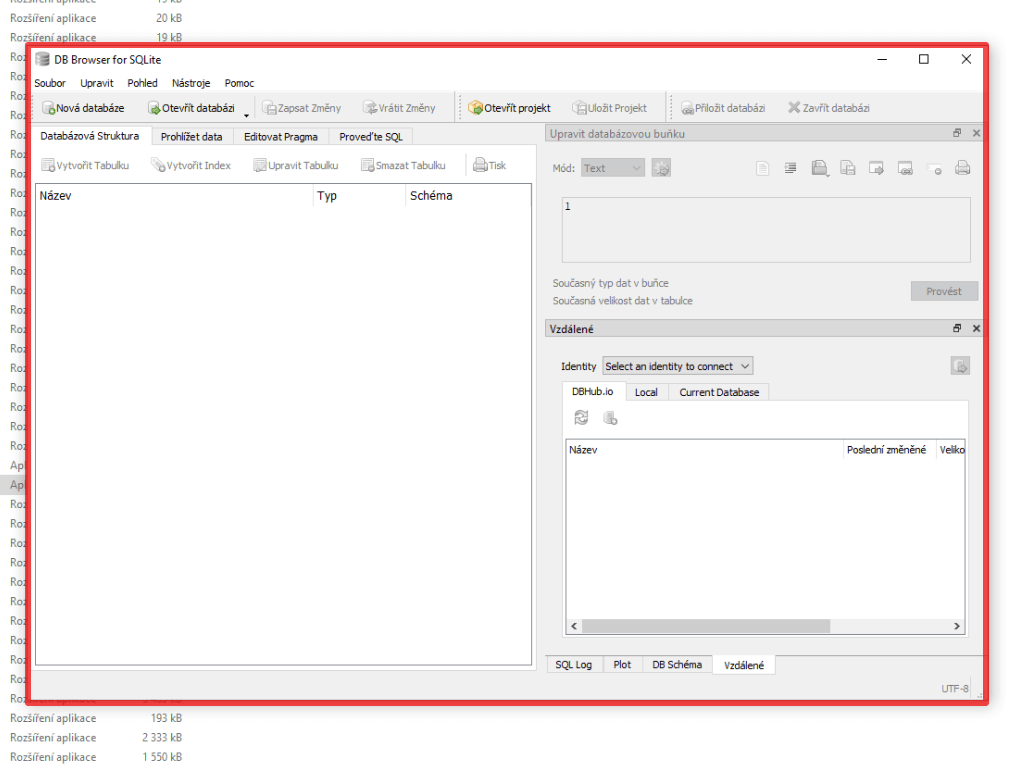Click the Tisk print button
Viewport: 1024px width, 768px height.
490,166
